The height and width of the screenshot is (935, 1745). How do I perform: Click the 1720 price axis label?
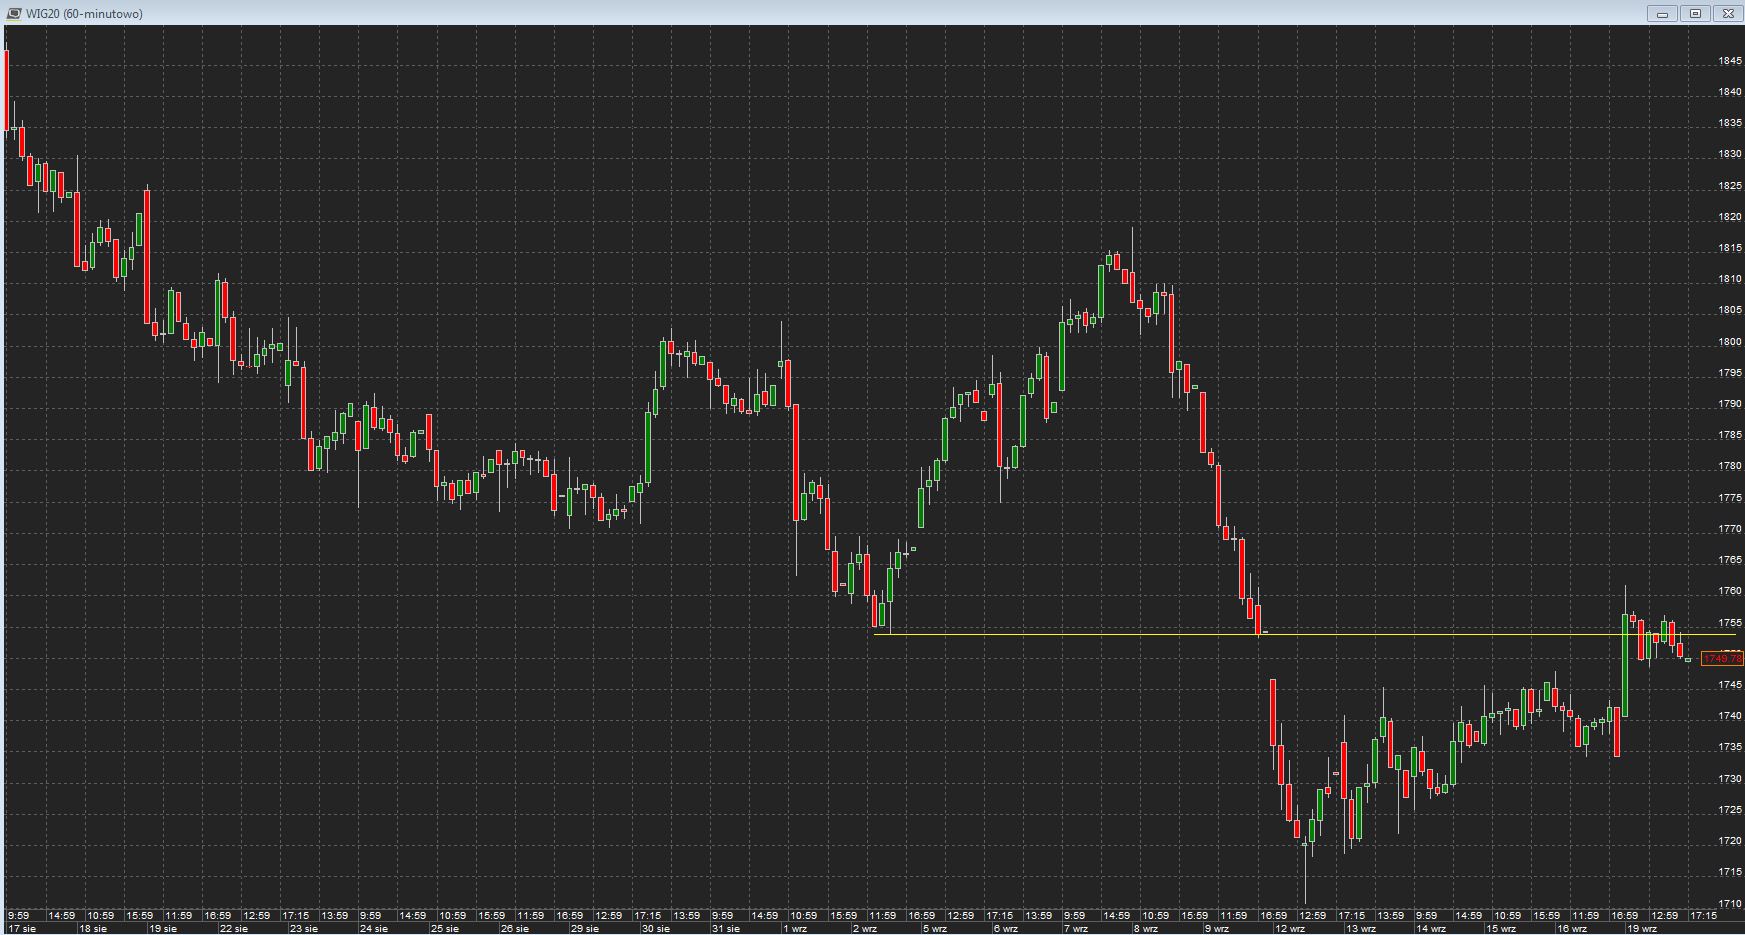pos(1729,841)
